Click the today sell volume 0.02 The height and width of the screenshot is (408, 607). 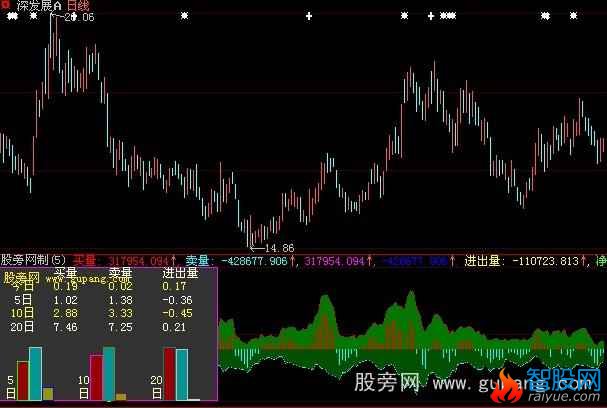pos(120,286)
